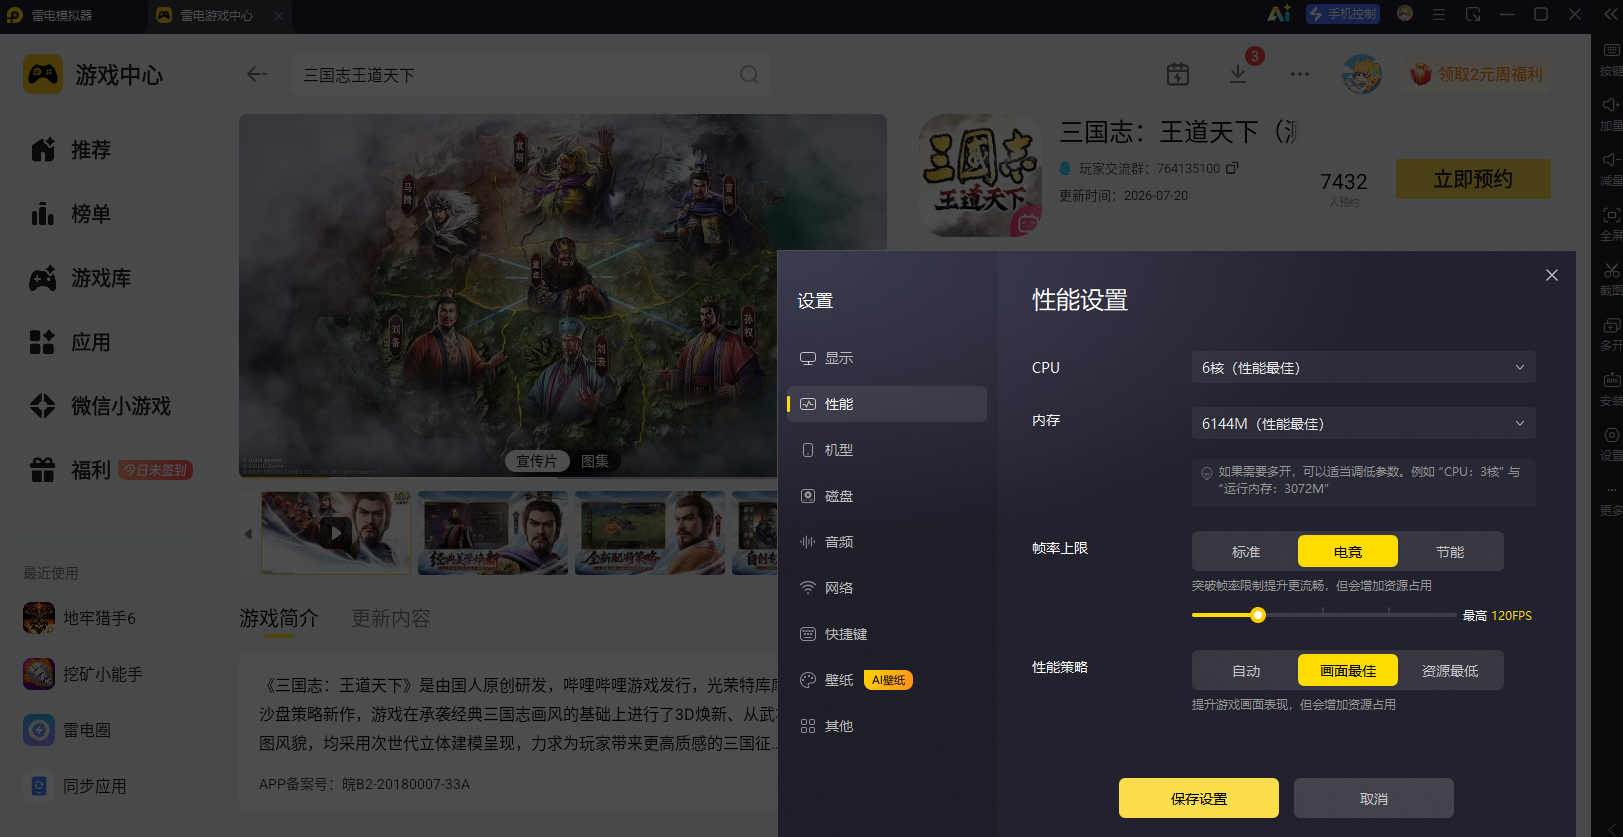Switch to 网络 network settings
Image resolution: width=1623 pixels, height=837 pixels.
[x=886, y=588]
